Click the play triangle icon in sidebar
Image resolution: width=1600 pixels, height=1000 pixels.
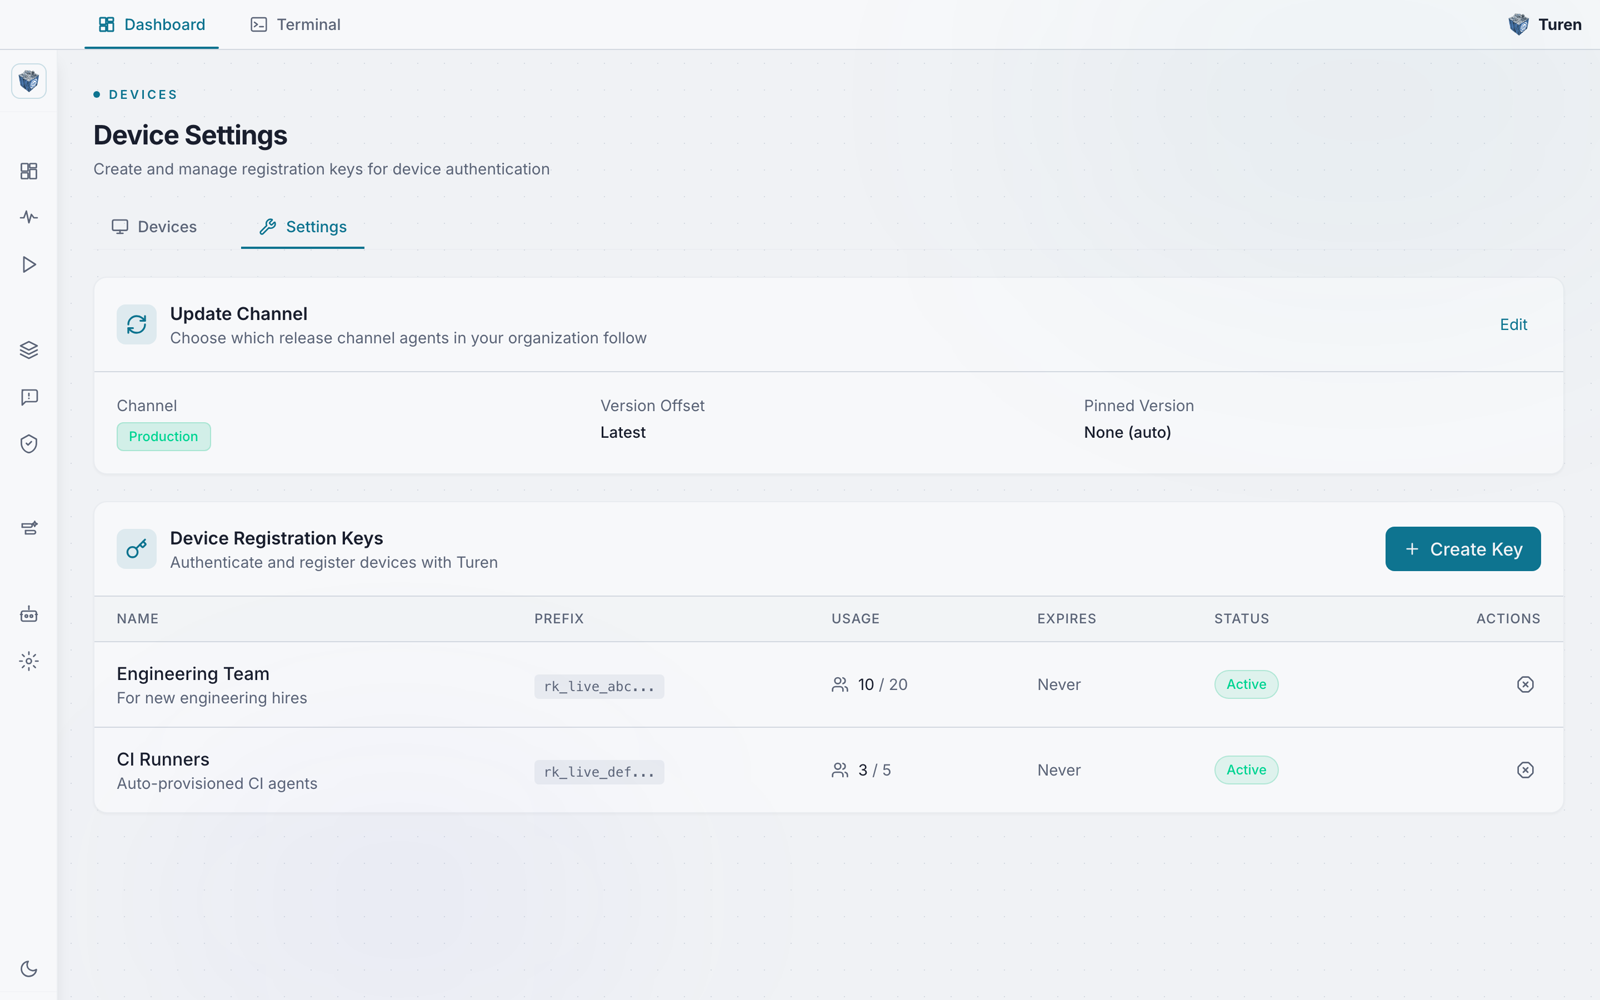pyautogui.click(x=29, y=264)
